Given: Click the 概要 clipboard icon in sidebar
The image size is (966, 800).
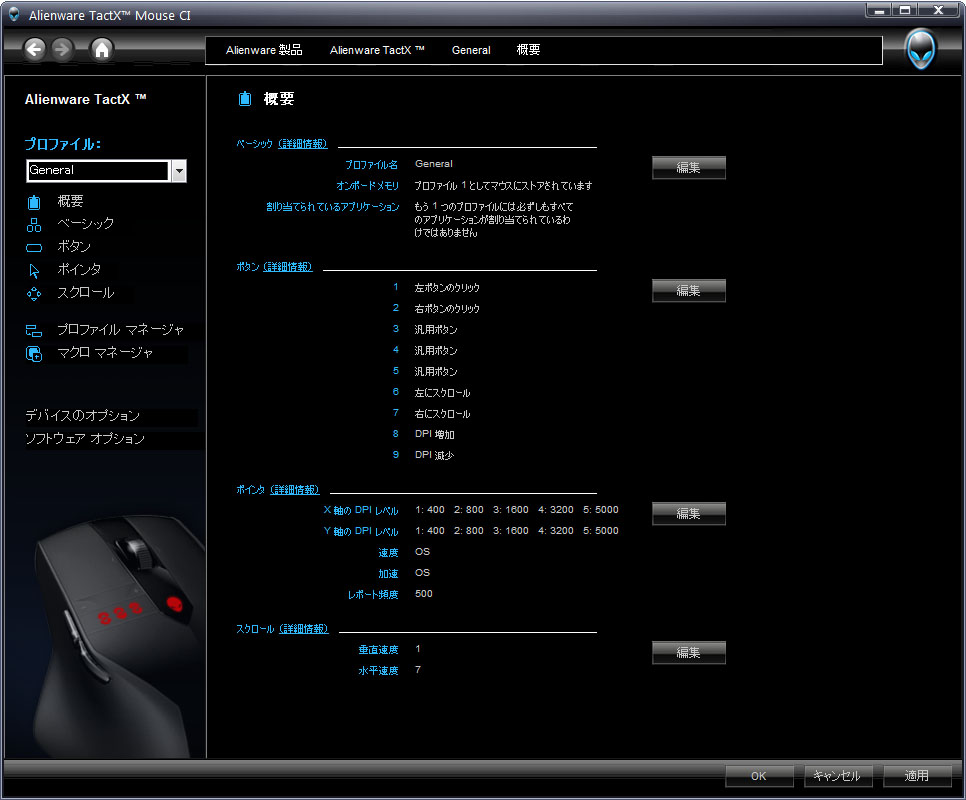Looking at the screenshot, I should (x=34, y=202).
